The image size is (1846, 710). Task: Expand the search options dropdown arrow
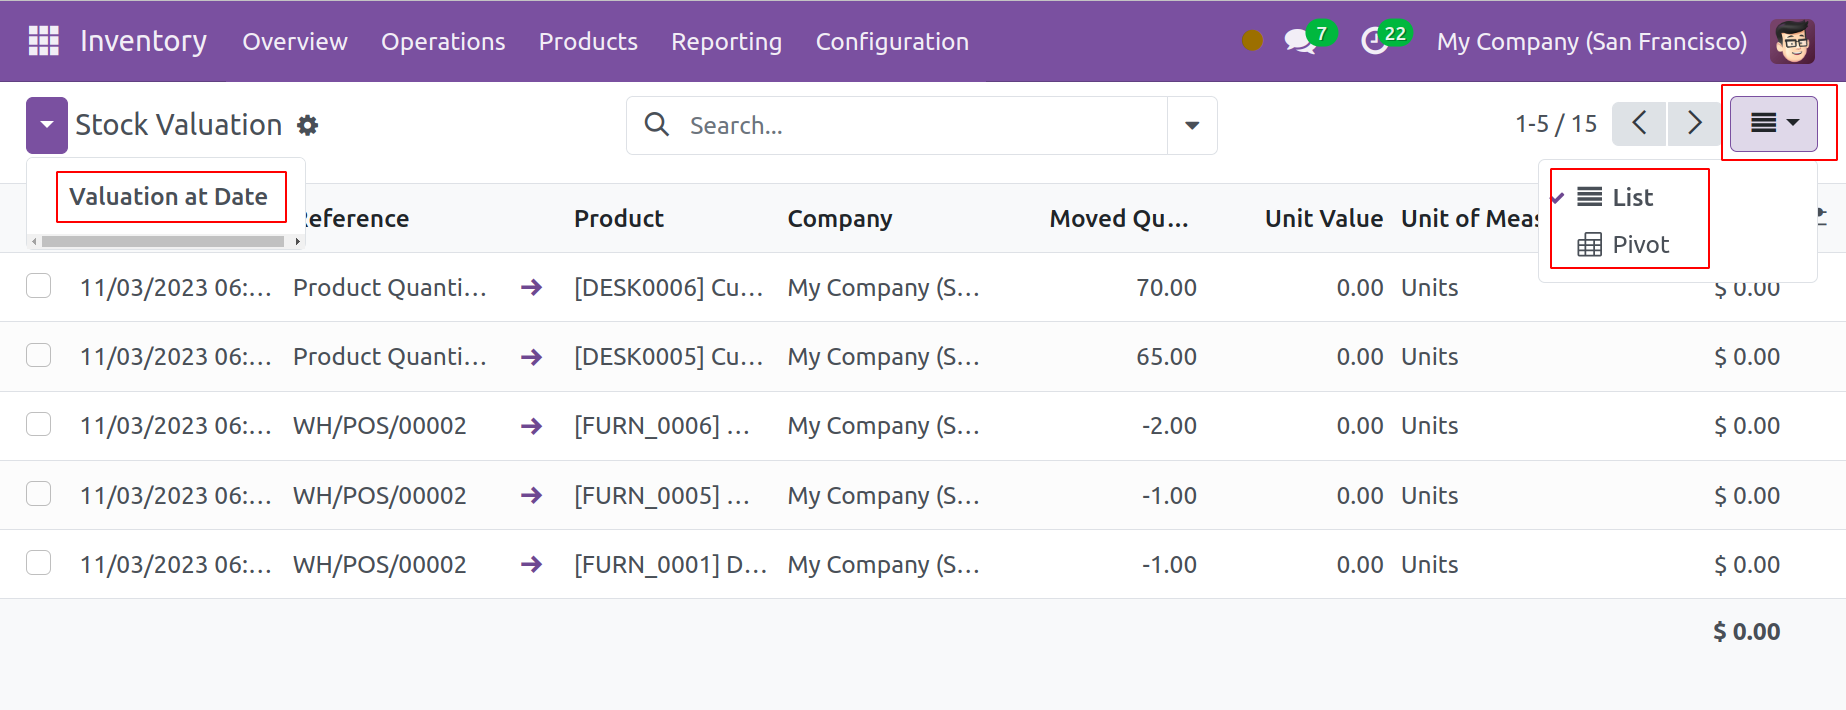pos(1192,125)
